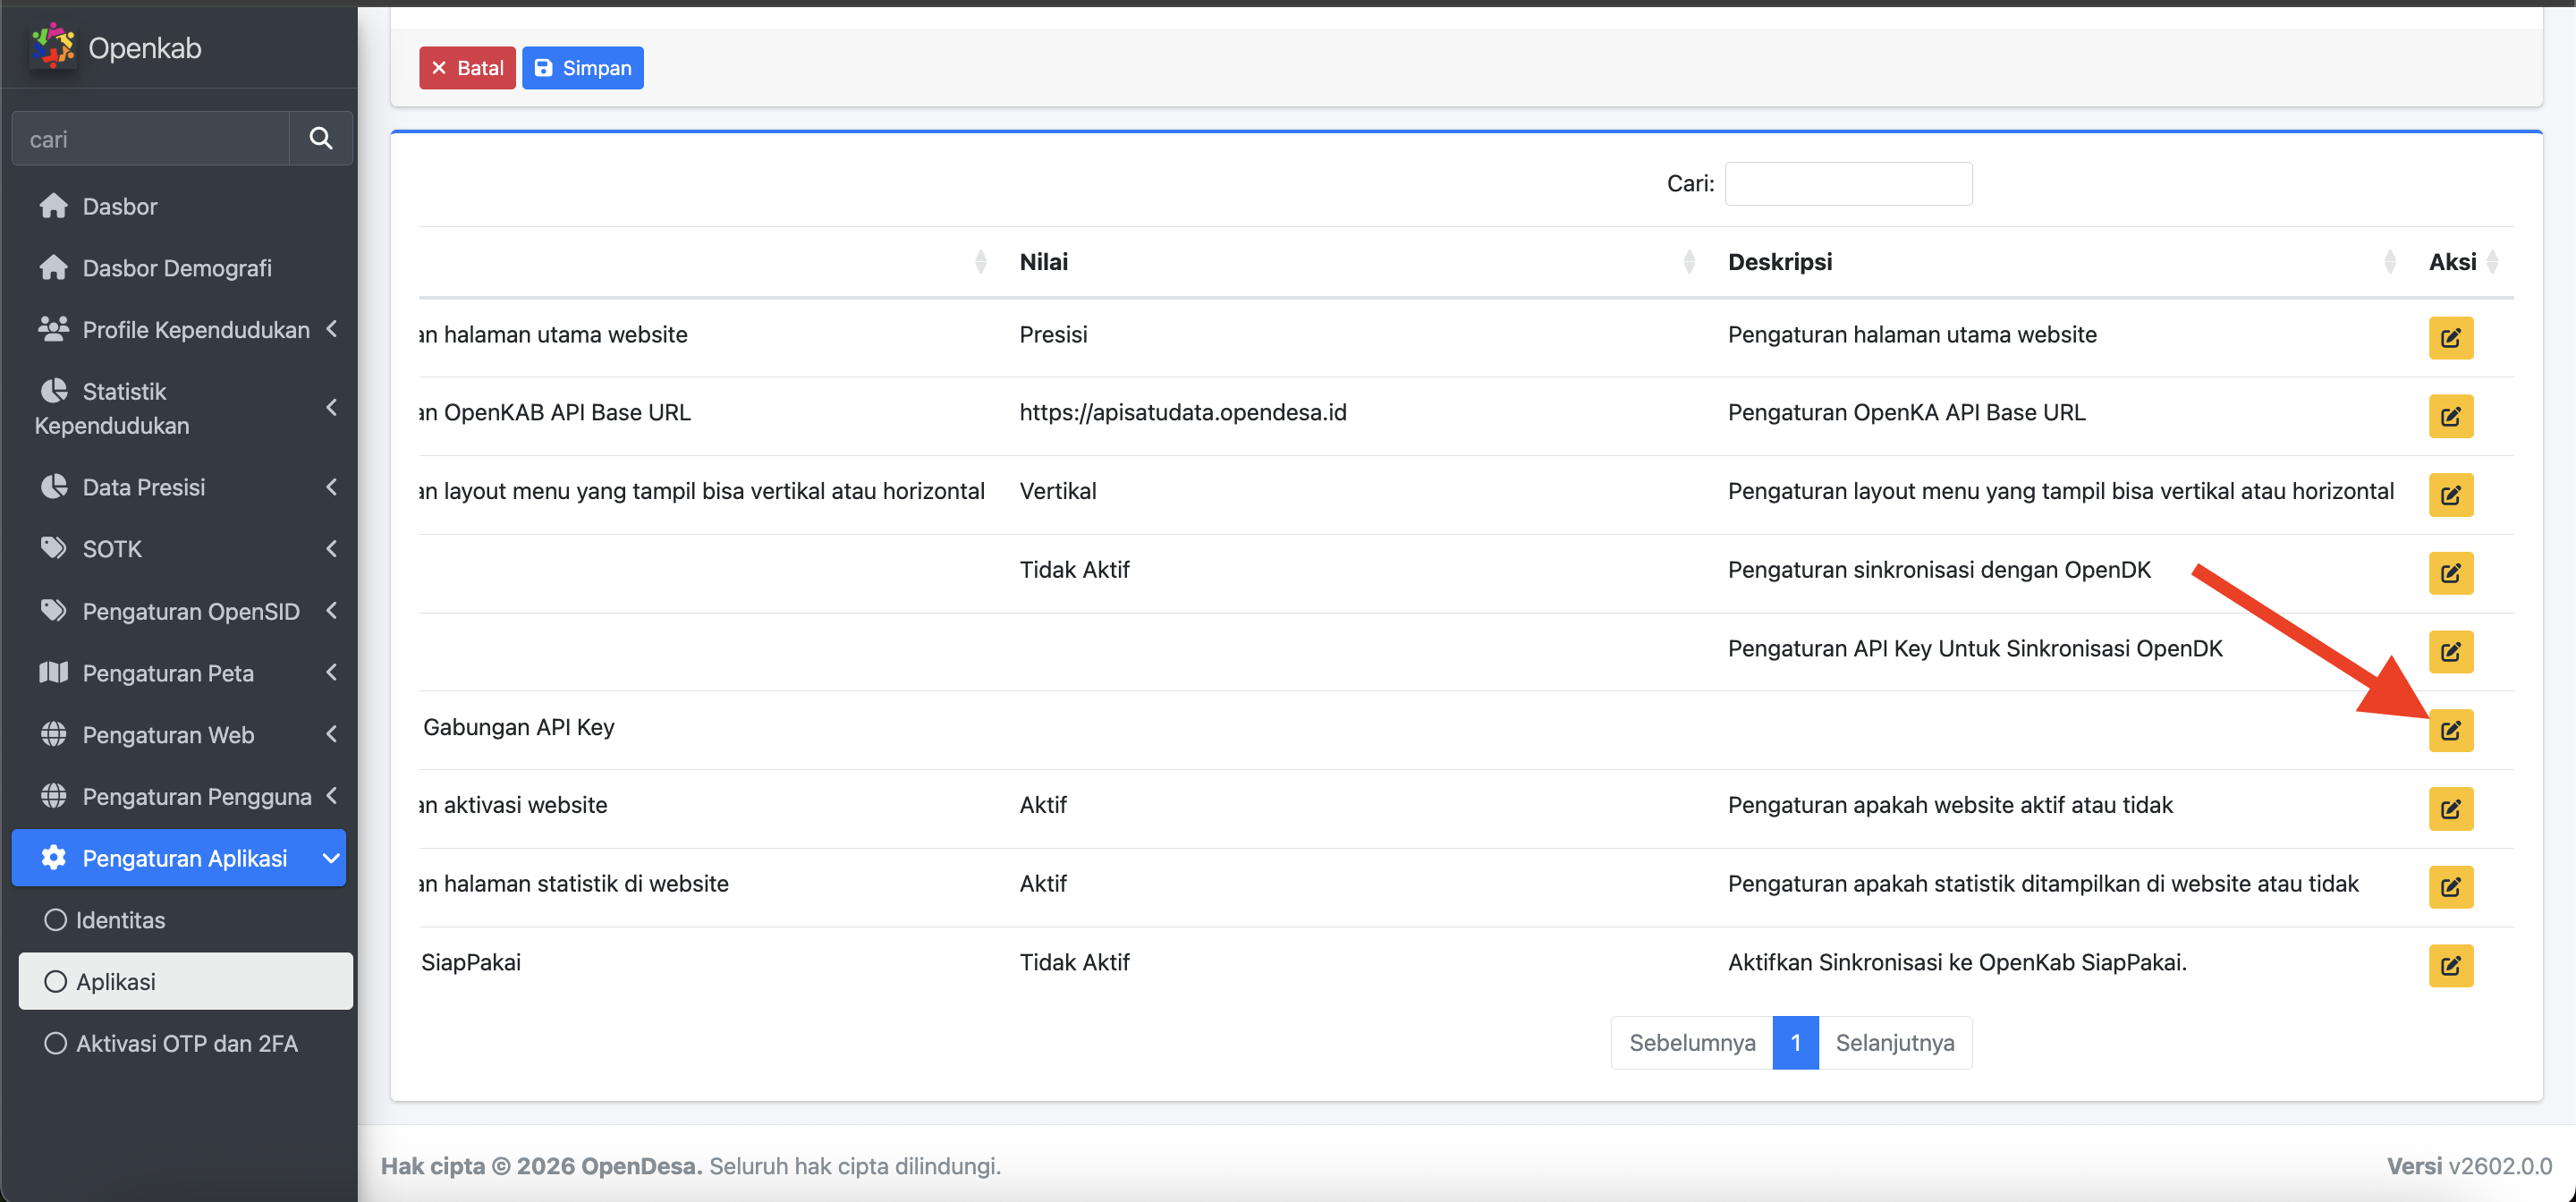Image resolution: width=2576 pixels, height=1202 pixels.
Task: Open the Pengaturan Peta menu
Action: pos(168,673)
